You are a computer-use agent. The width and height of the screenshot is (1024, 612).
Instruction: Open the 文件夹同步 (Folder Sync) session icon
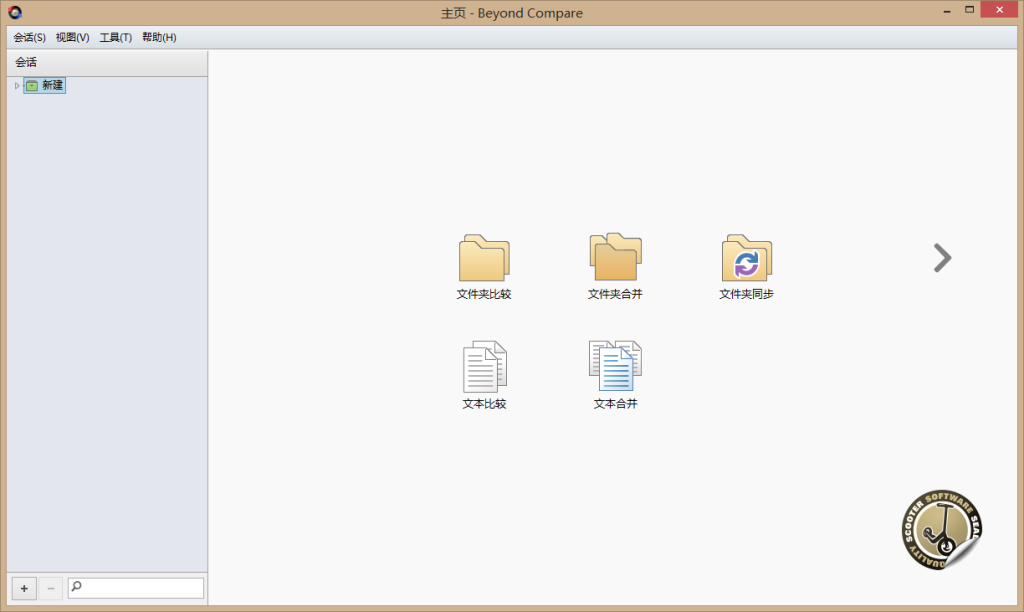pos(746,258)
